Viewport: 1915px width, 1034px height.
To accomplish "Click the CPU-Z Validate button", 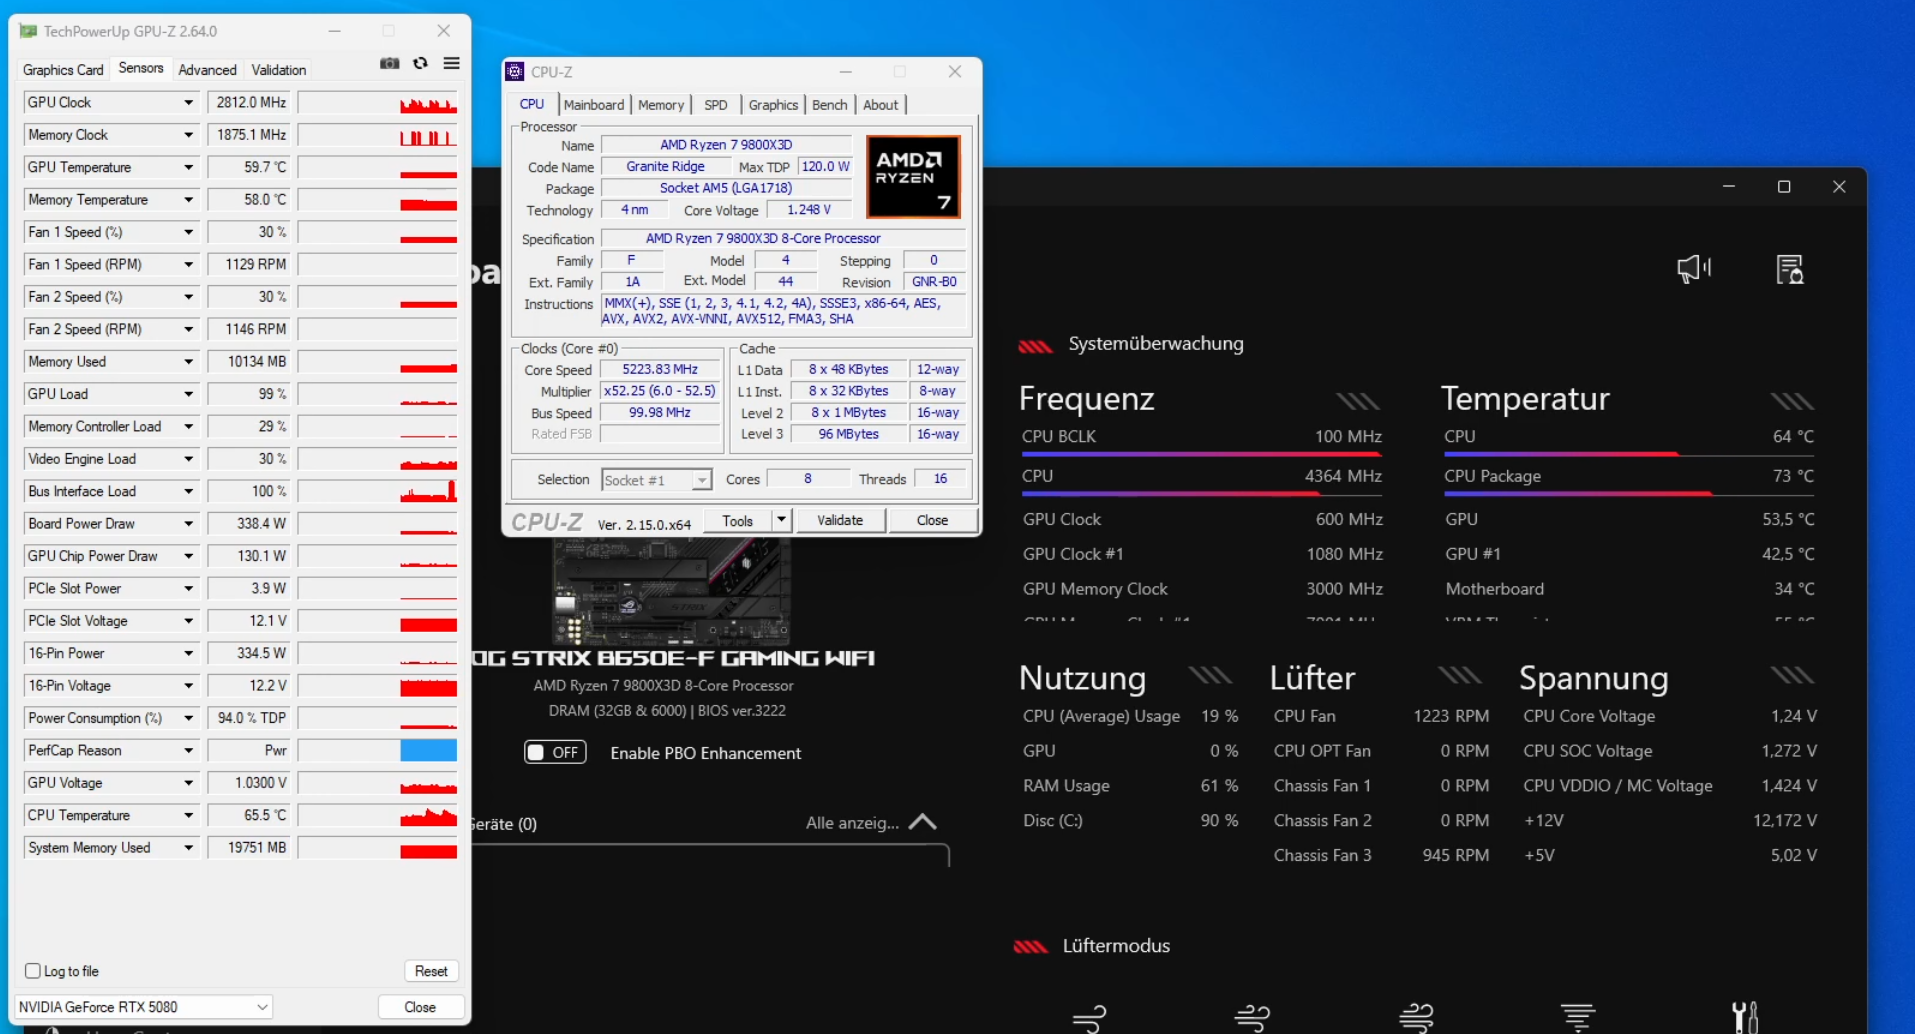I will (840, 520).
